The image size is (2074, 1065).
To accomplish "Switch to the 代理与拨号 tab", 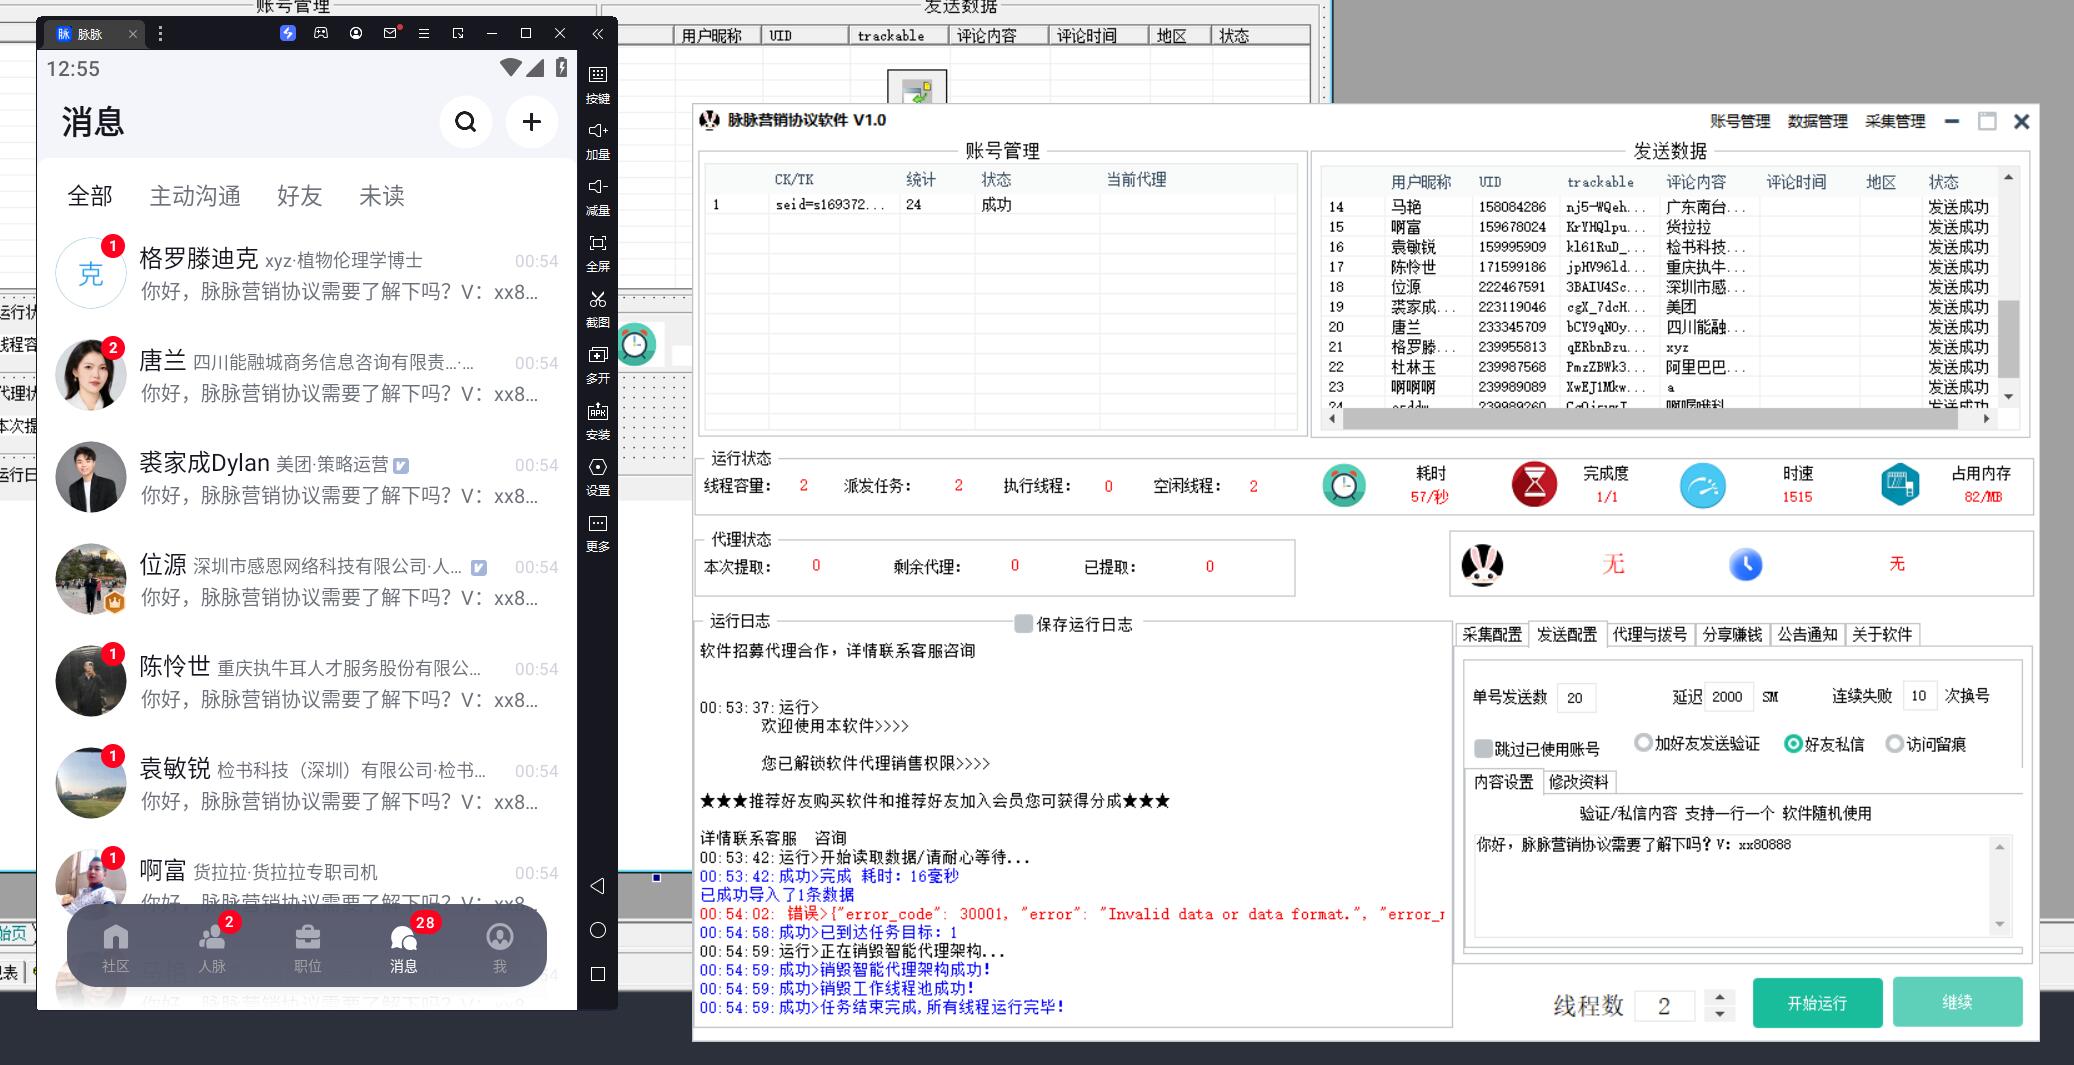I will (x=1649, y=634).
